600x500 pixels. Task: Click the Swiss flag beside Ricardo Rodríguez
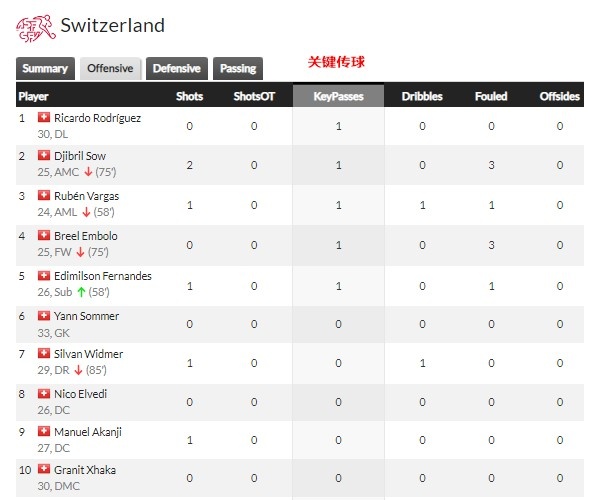[x=44, y=117]
